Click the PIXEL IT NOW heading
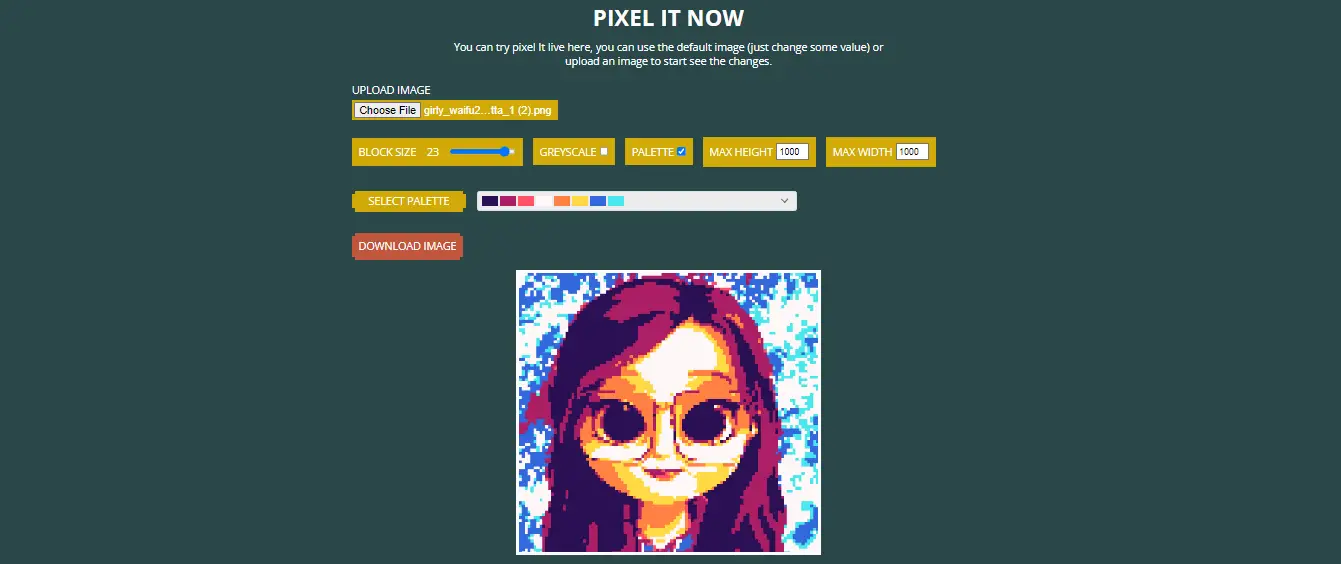Screen dimensions: 1341x564 pyautogui.click(x=669, y=18)
